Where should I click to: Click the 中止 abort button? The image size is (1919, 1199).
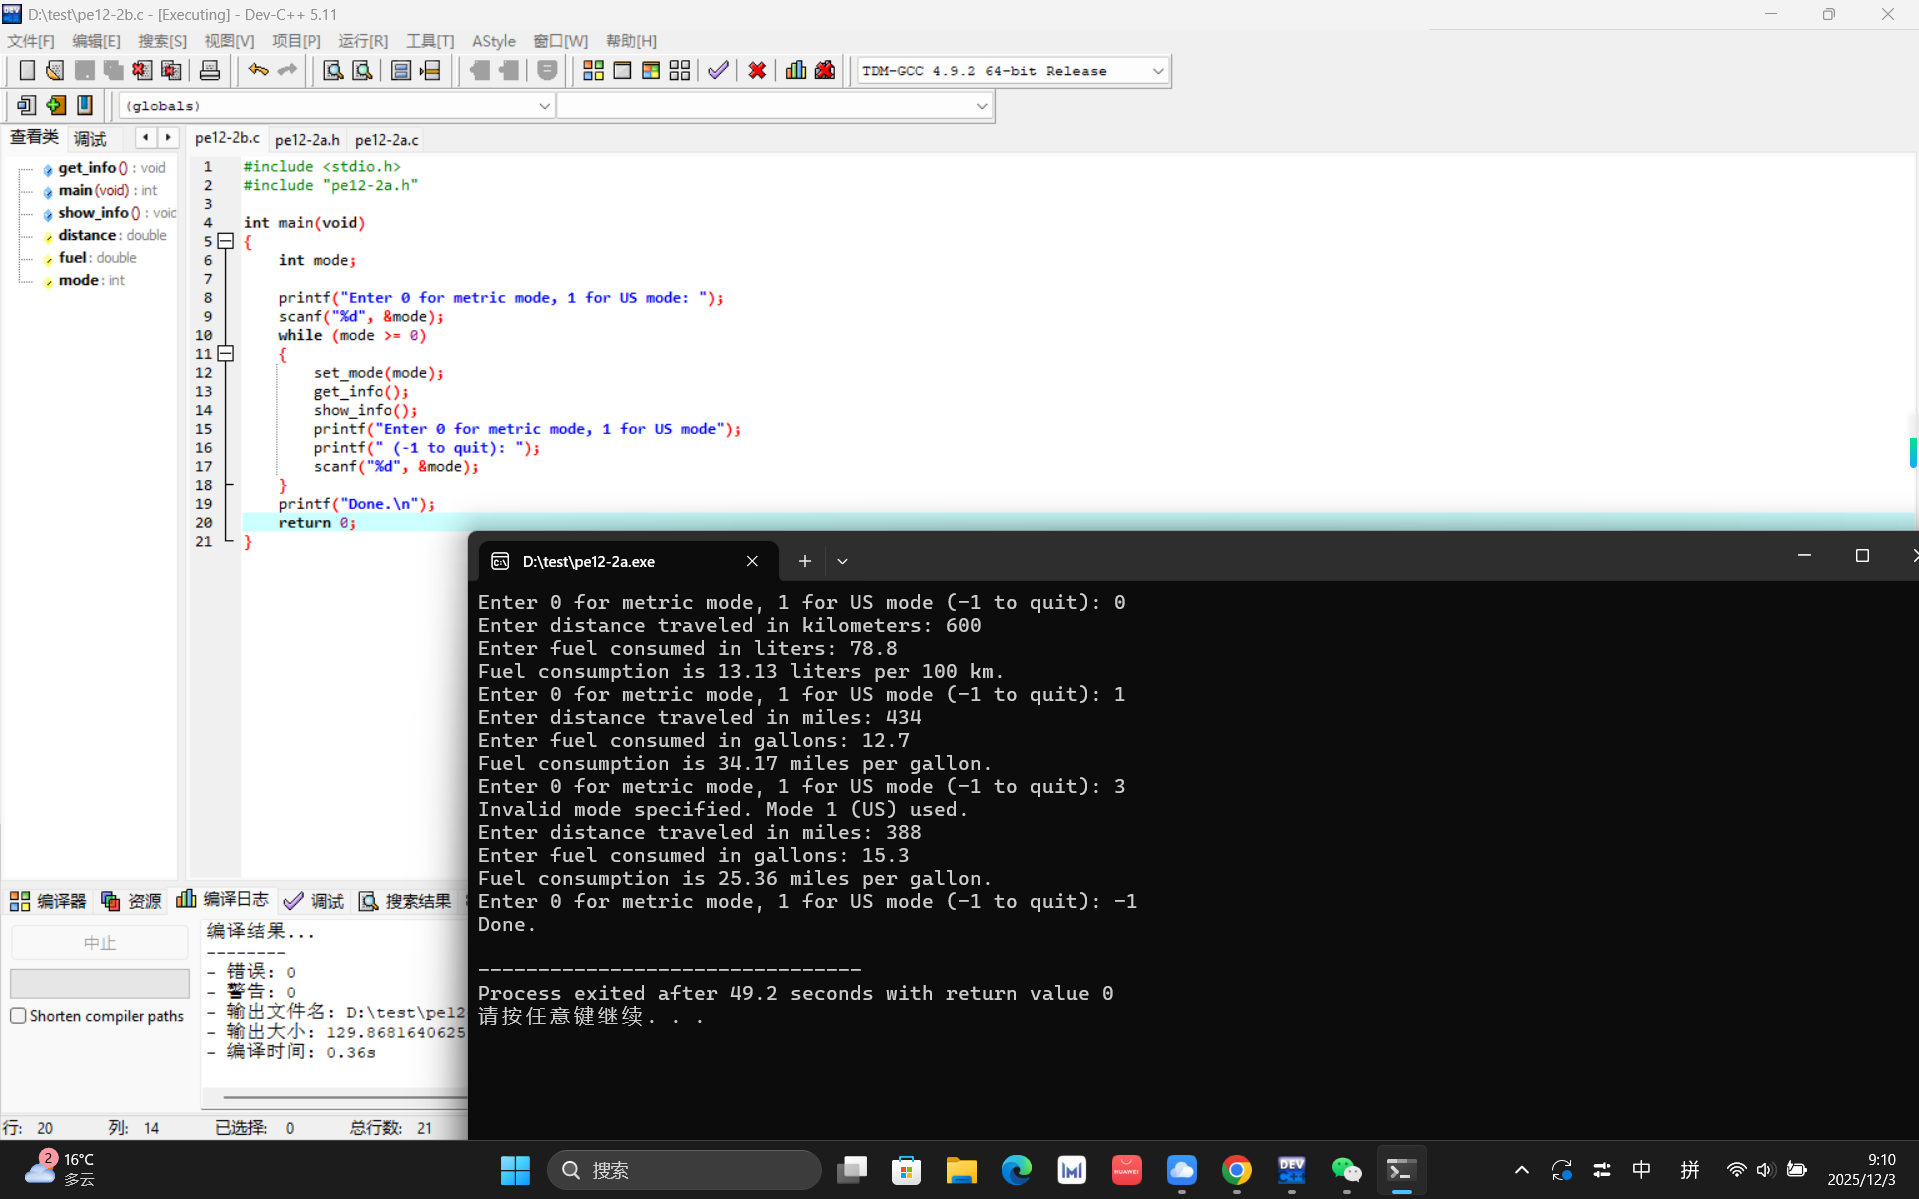(100, 943)
